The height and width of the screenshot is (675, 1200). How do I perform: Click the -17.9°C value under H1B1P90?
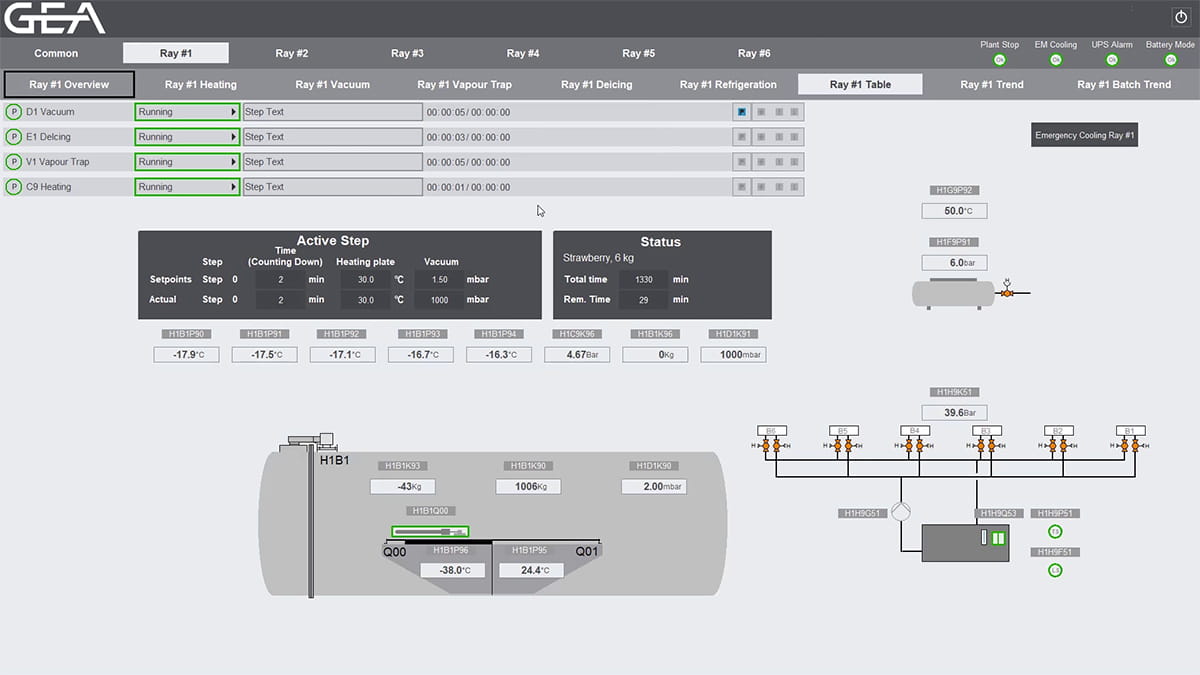pyautogui.click(x=186, y=354)
